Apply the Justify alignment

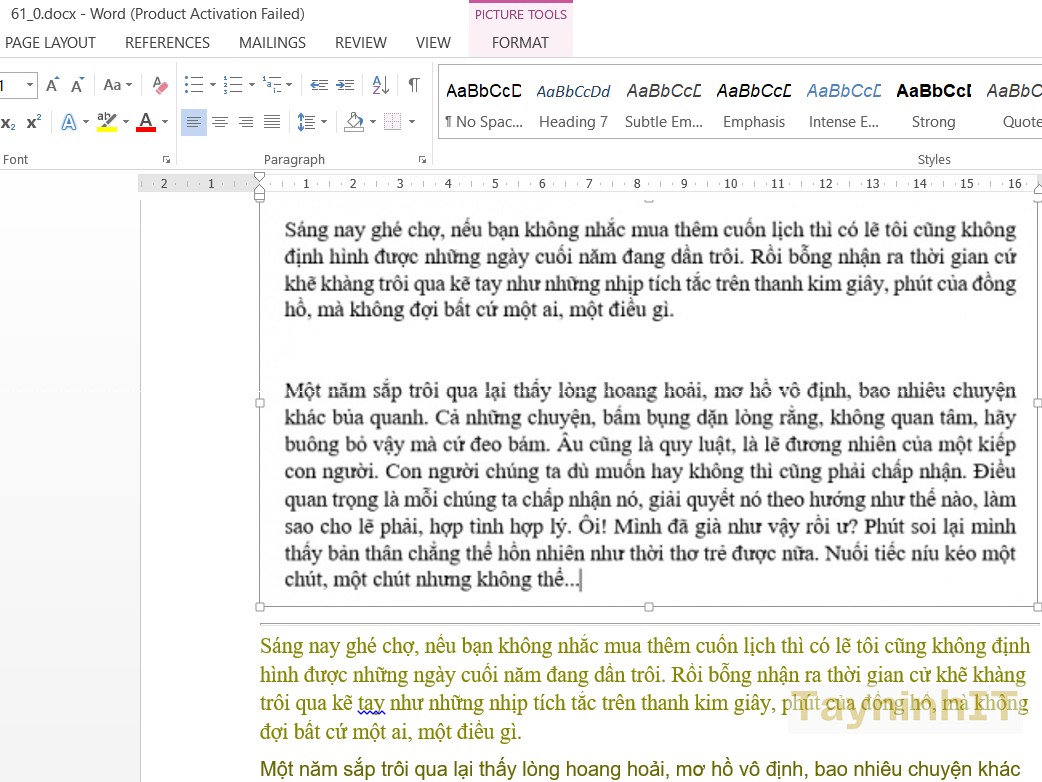point(272,122)
